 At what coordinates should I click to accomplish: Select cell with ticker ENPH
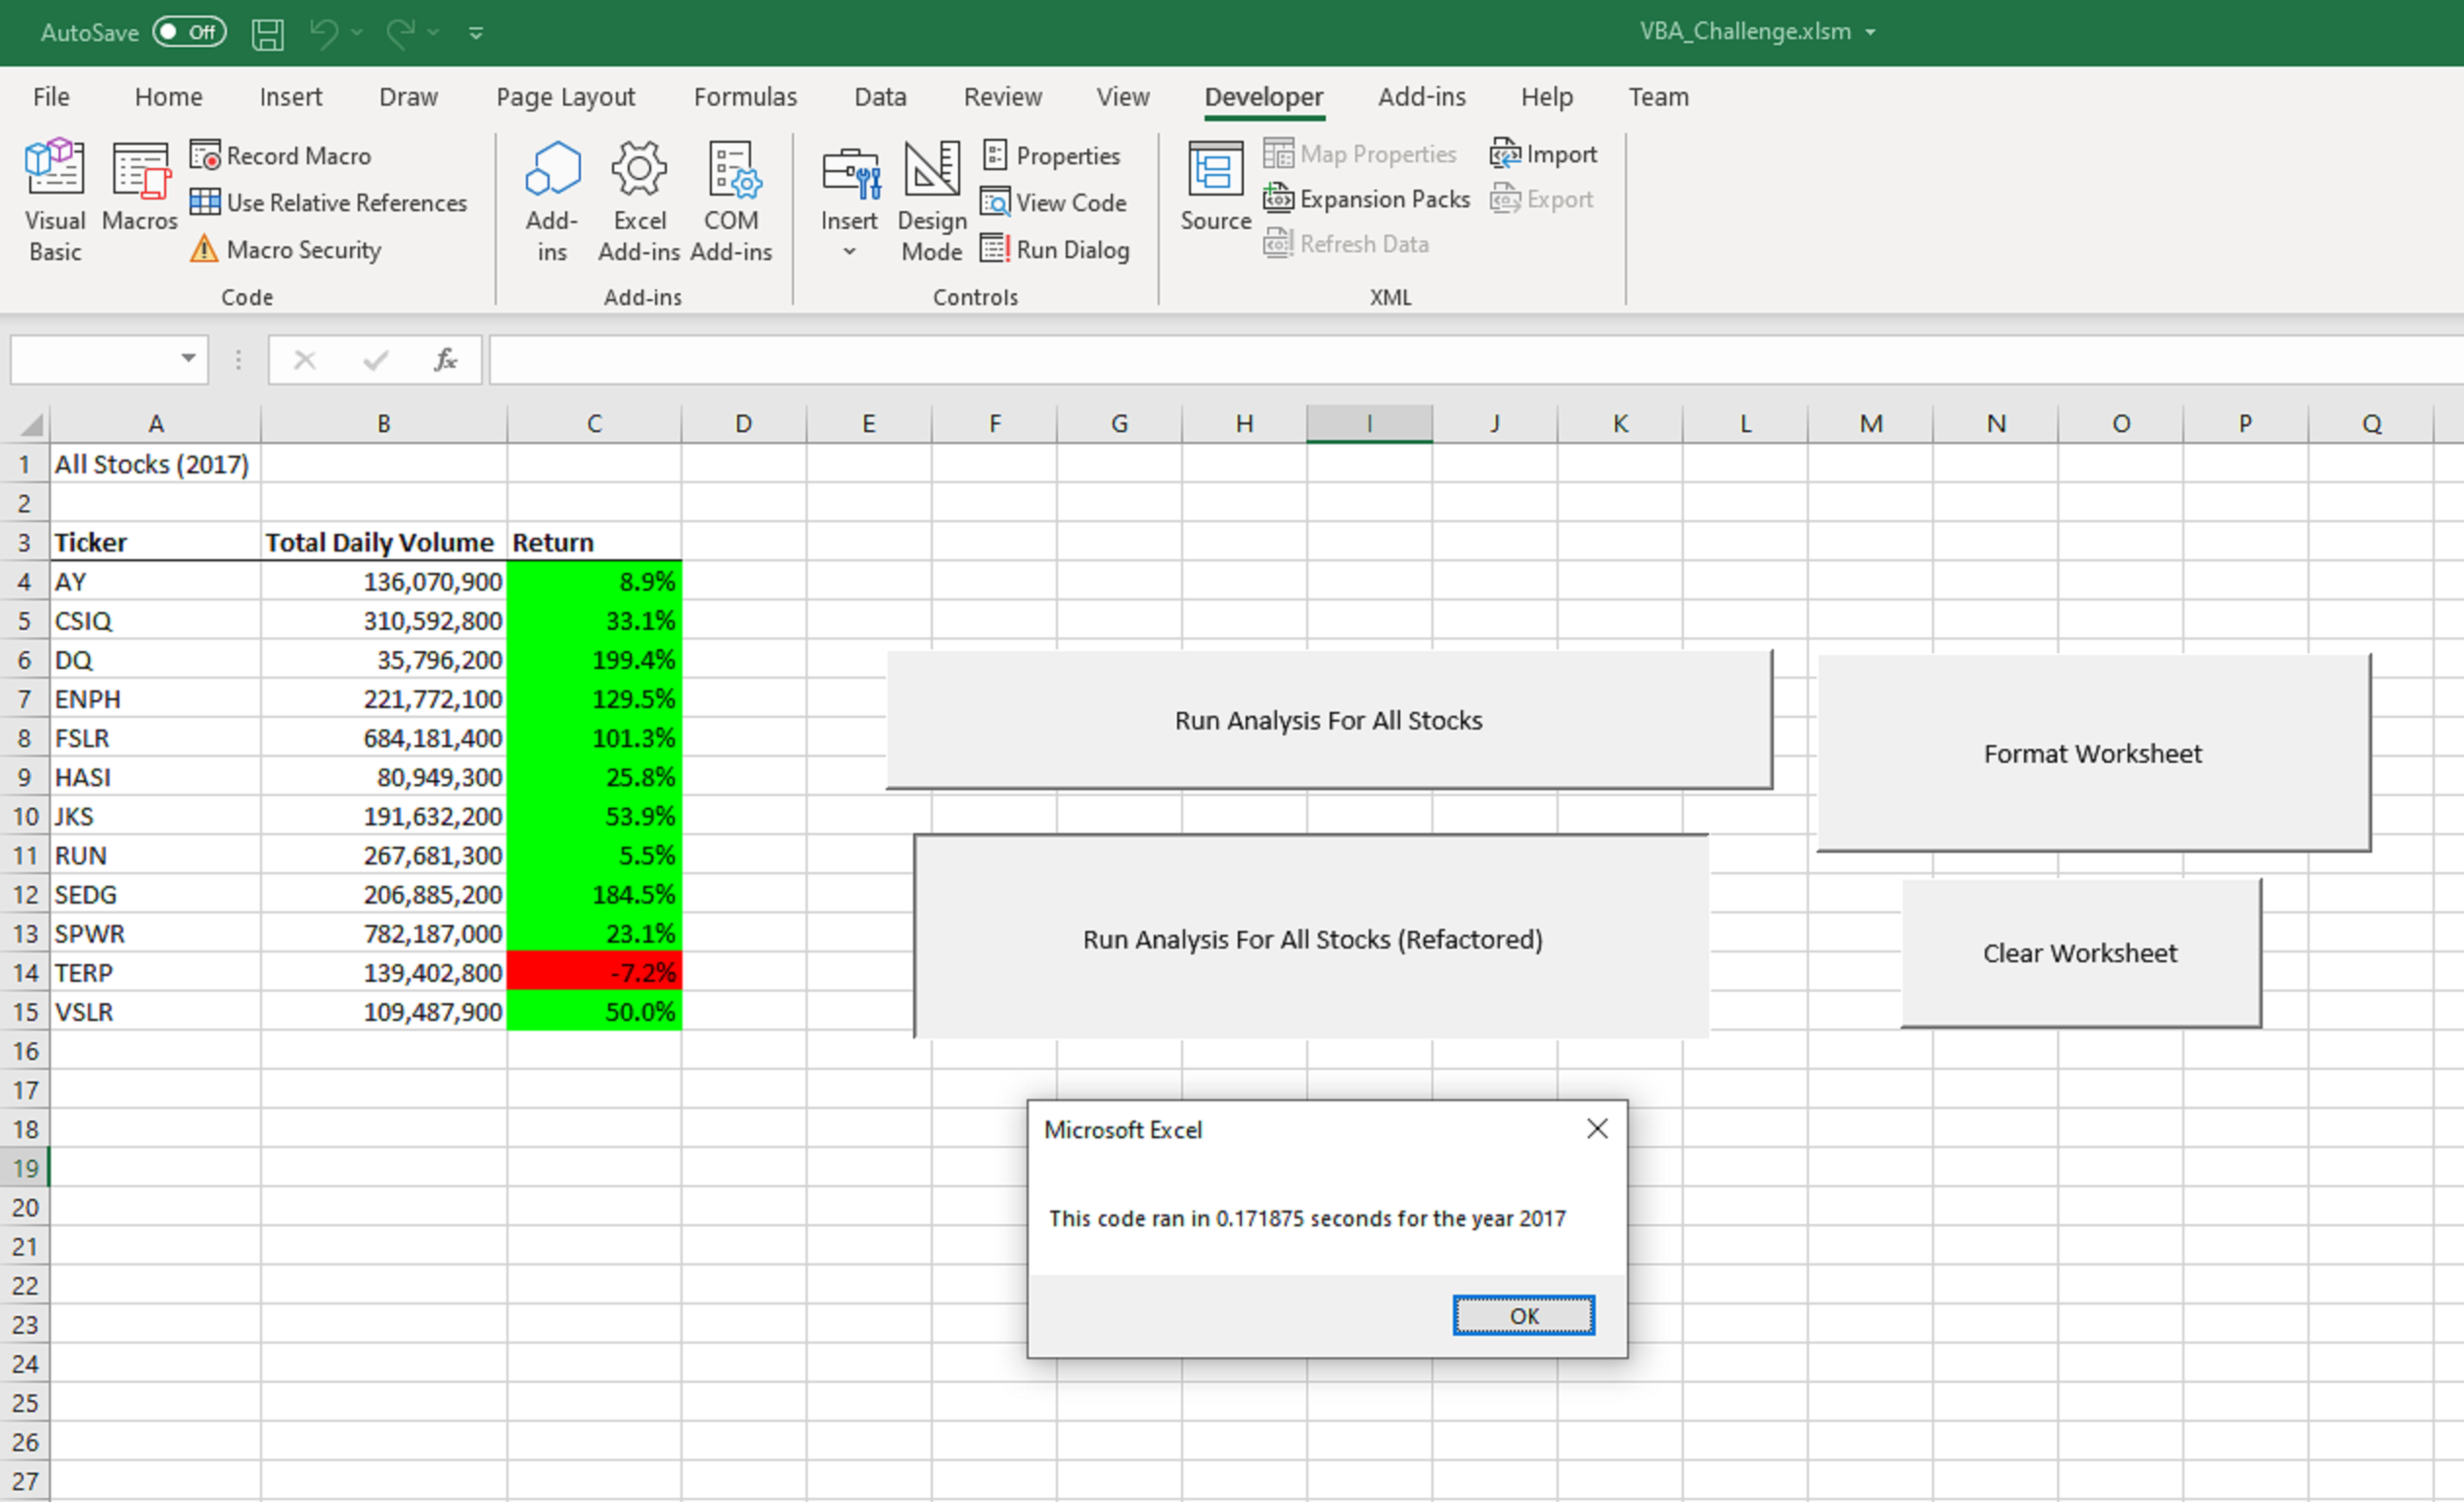155,699
